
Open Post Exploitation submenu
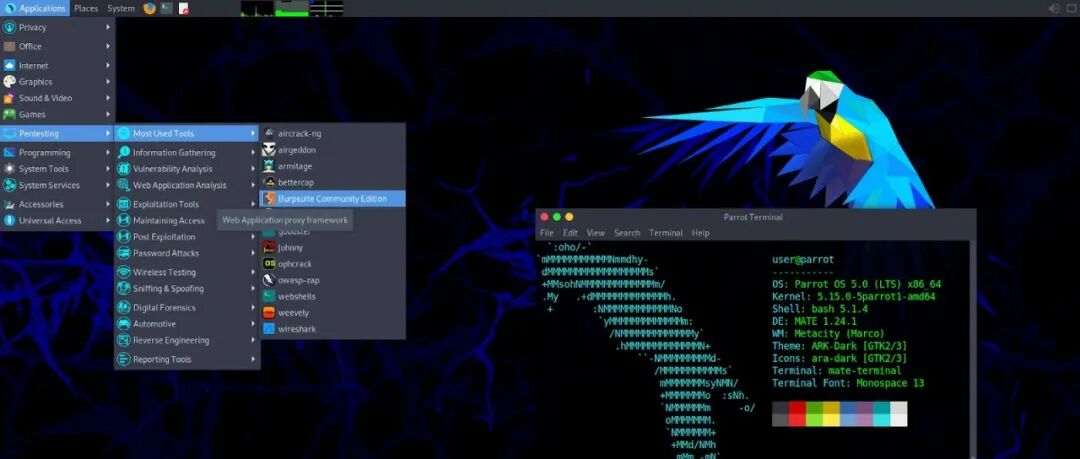[x=187, y=237]
